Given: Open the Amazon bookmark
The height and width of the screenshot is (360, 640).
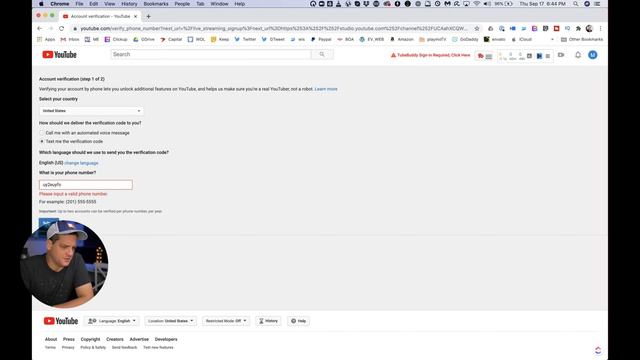Looking at the screenshot, I should point(402,40).
